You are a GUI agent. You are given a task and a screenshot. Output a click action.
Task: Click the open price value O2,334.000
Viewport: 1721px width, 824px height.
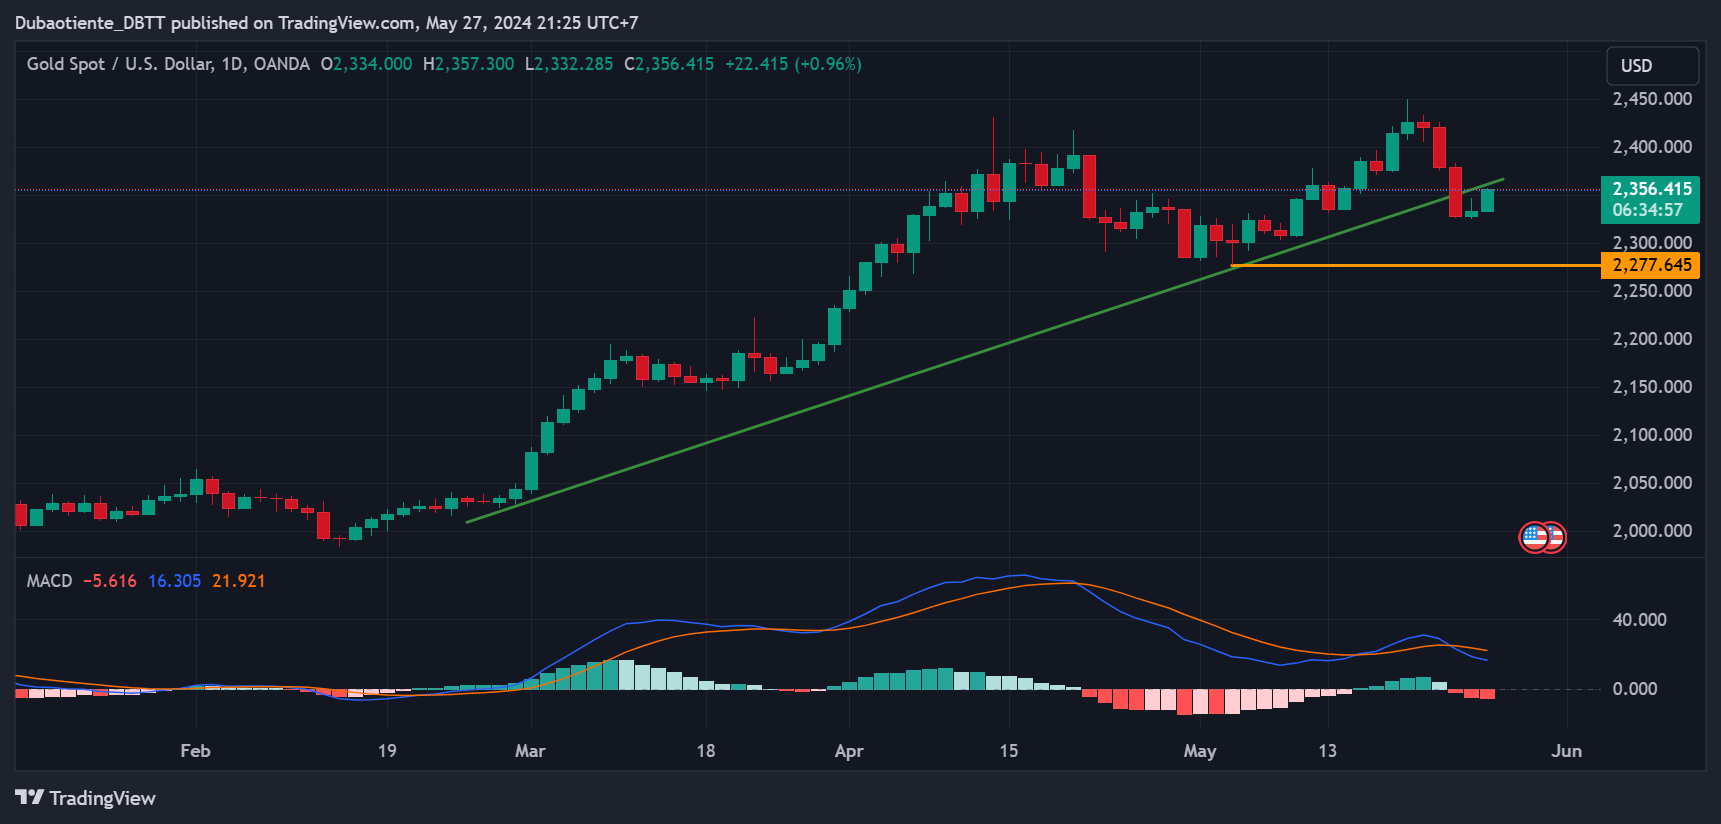pyautogui.click(x=366, y=64)
